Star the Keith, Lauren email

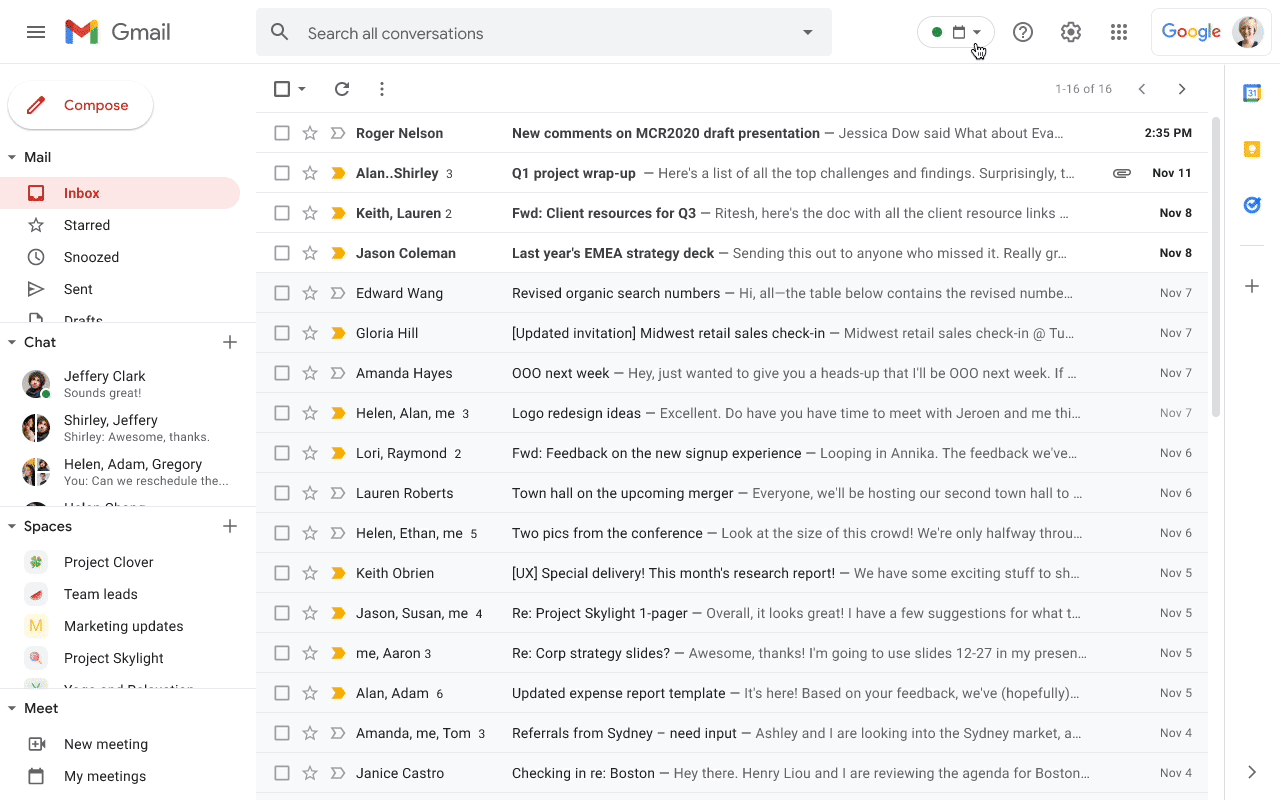pyautogui.click(x=310, y=213)
